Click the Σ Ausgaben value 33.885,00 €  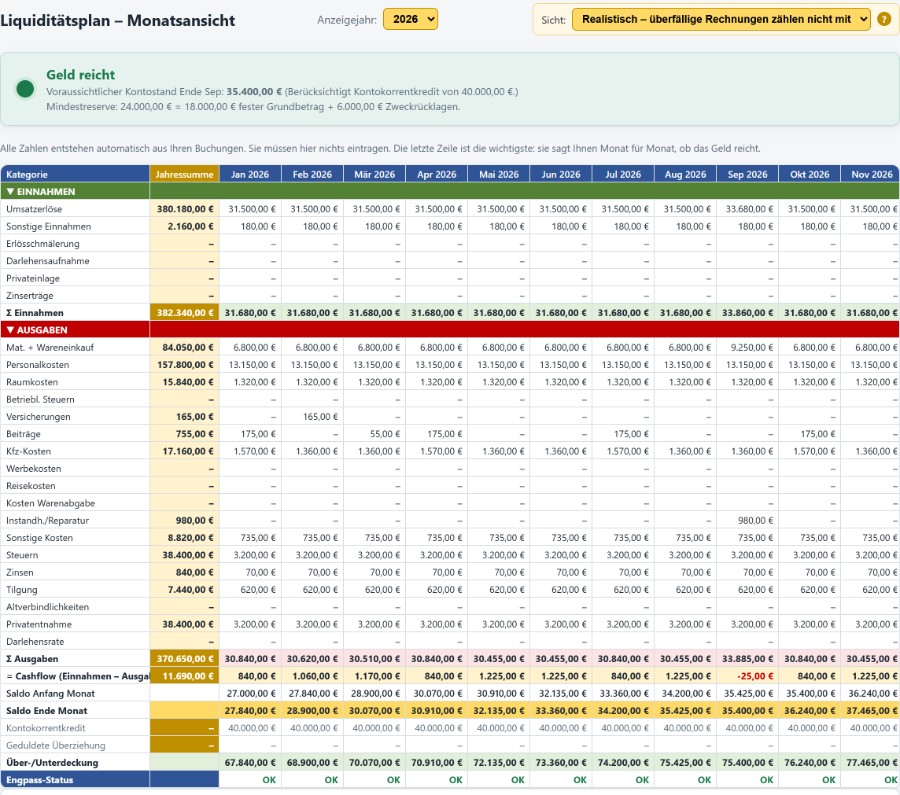point(748,659)
